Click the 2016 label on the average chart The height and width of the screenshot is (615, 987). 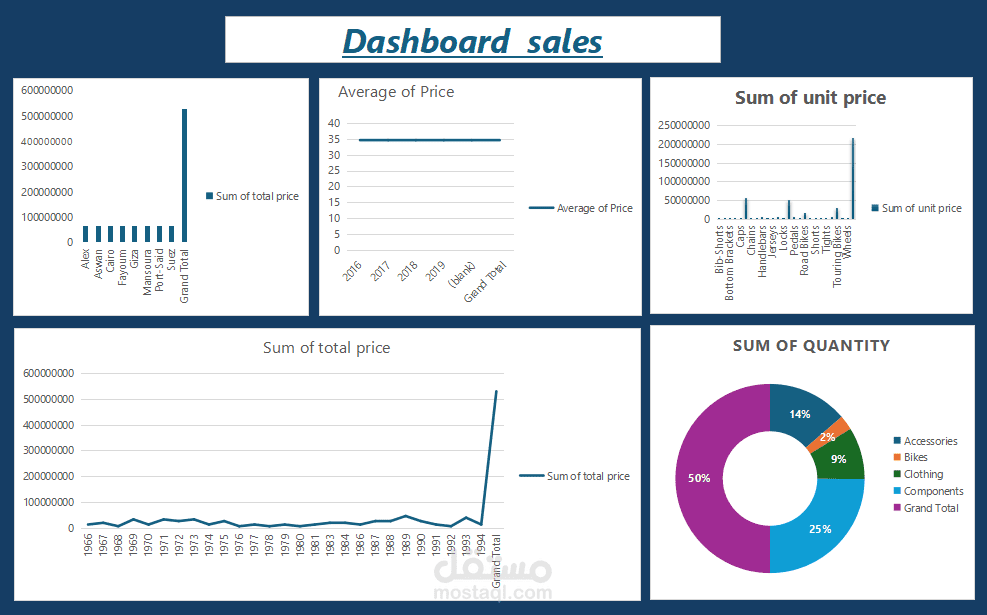pos(352,271)
